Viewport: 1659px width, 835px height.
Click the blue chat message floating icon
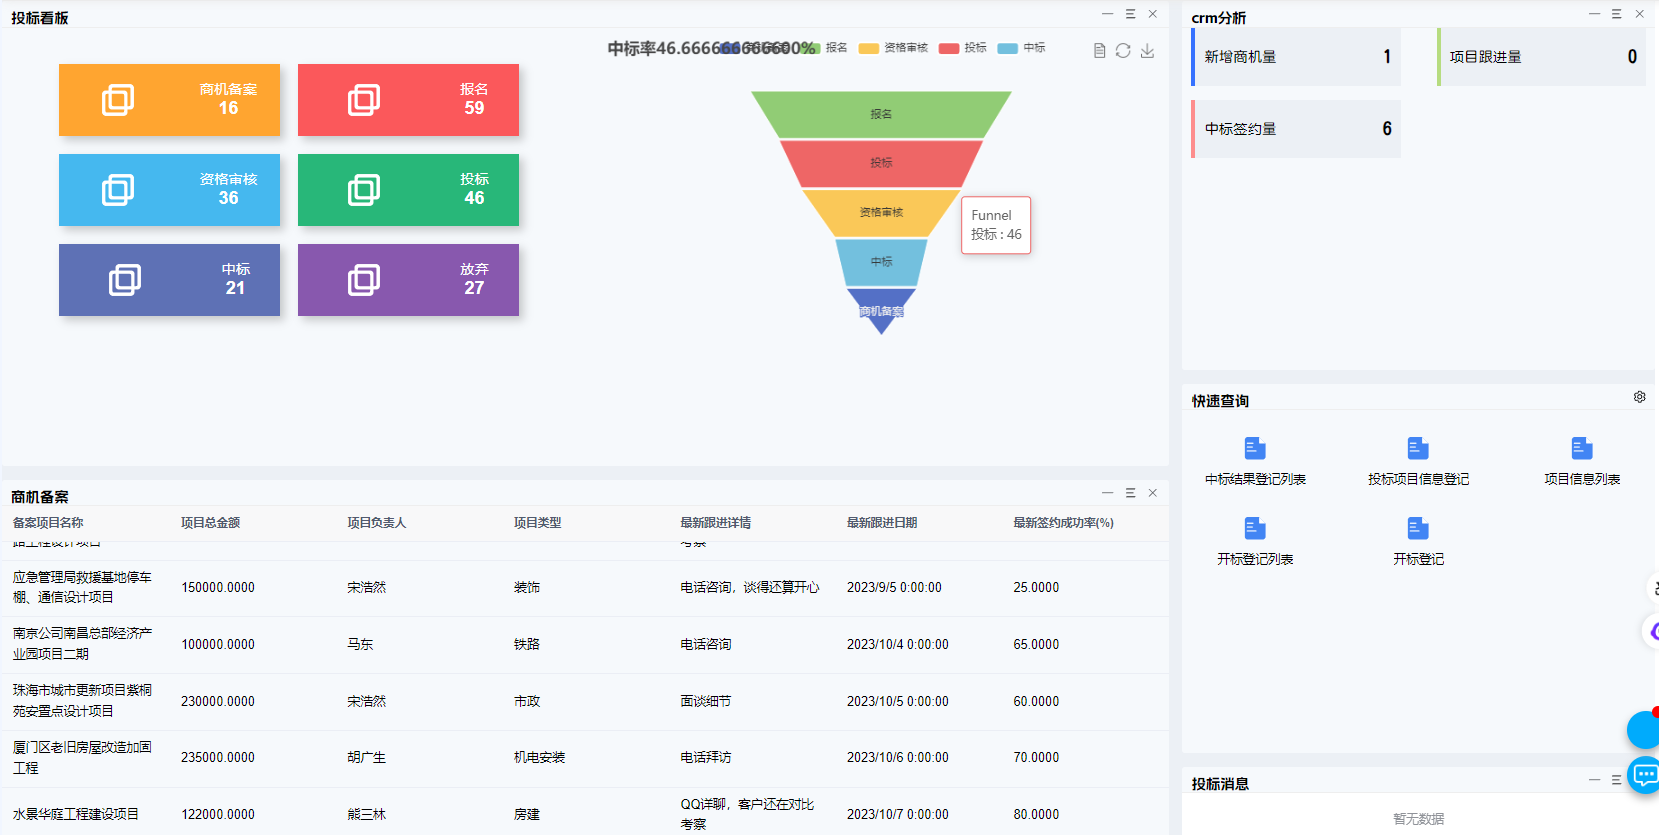pyautogui.click(x=1644, y=774)
